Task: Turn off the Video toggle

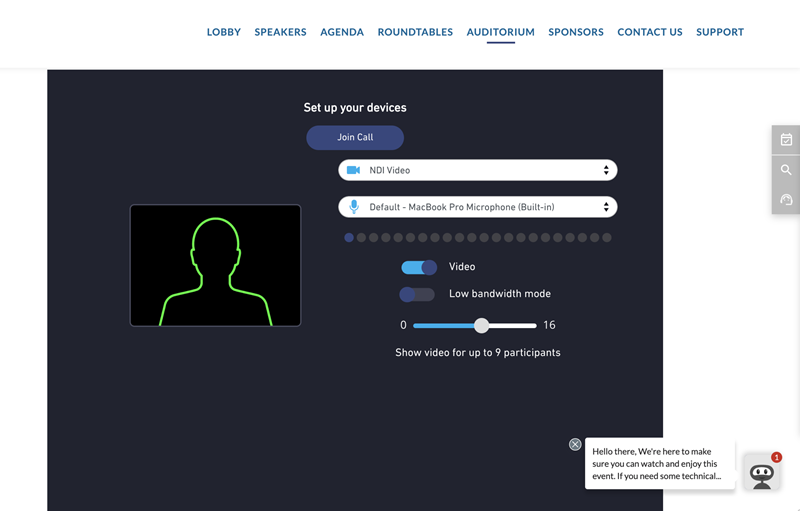Action: pyautogui.click(x=419, y=267)
